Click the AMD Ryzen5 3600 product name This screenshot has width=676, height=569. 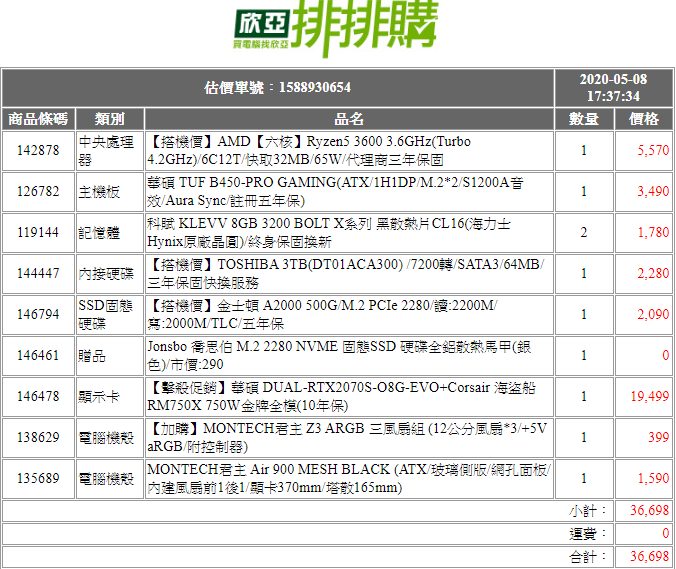(309, 151)
